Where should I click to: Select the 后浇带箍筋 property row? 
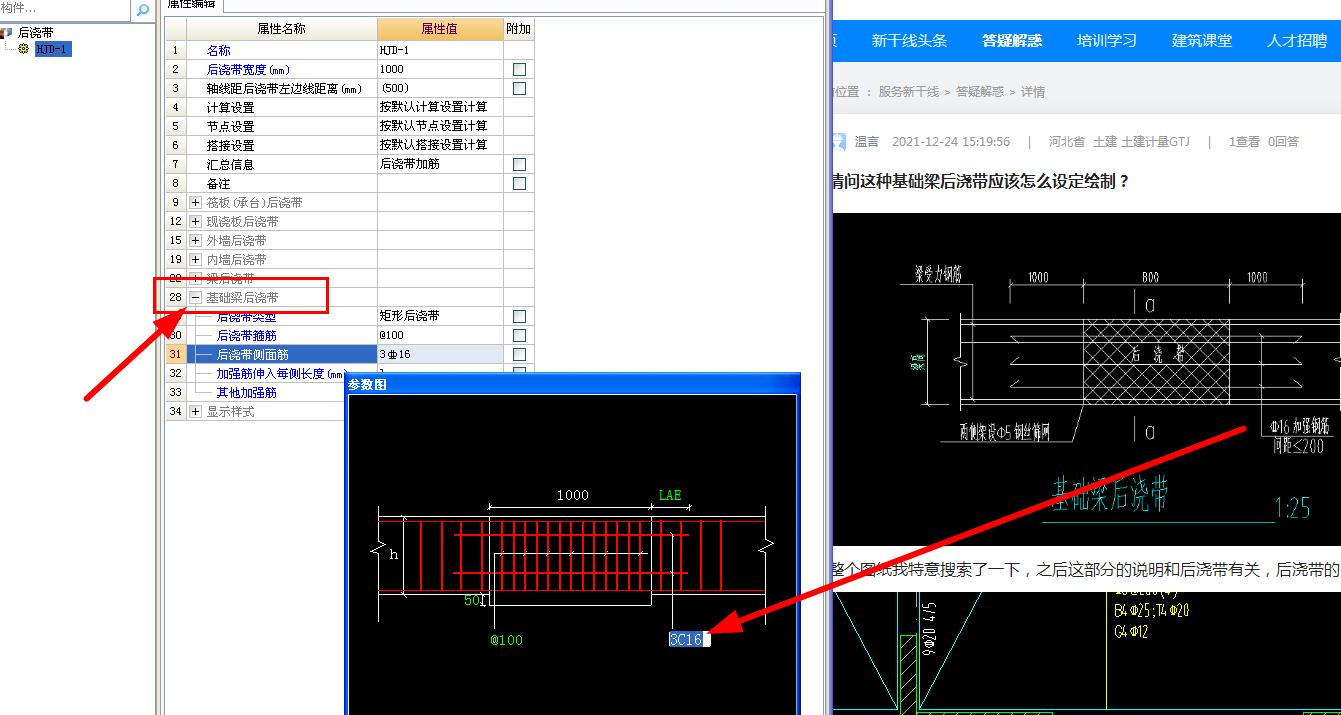(246, 336)
